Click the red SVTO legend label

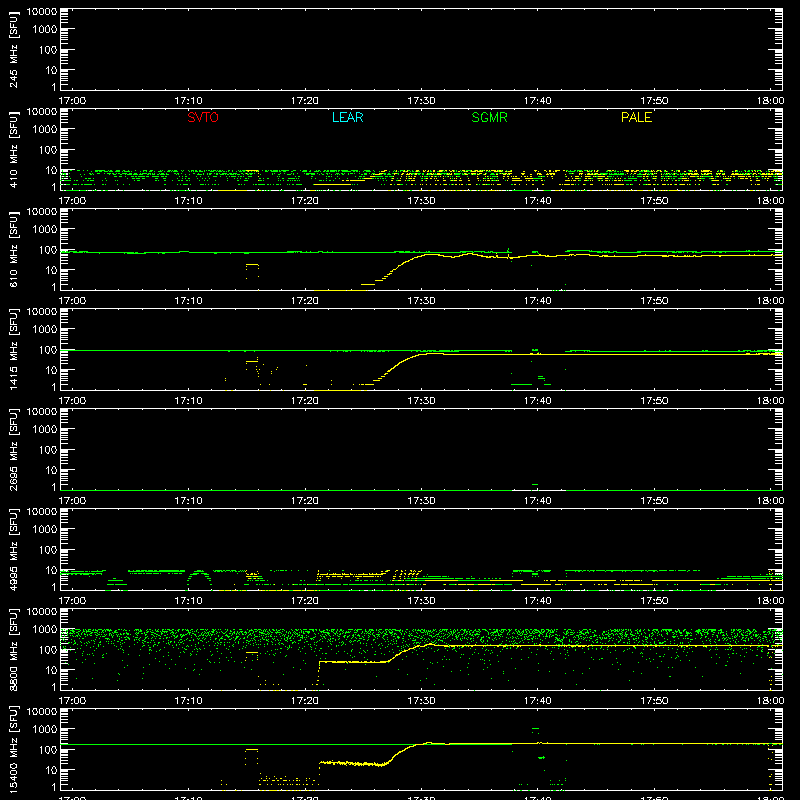tap(203, 117)
